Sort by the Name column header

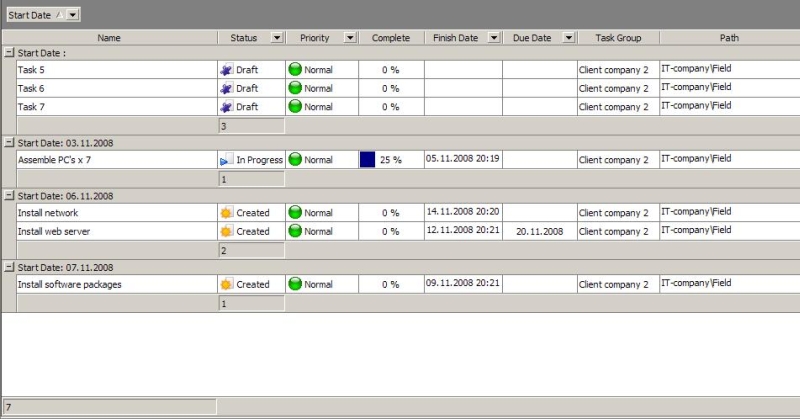tap(109, 38)
